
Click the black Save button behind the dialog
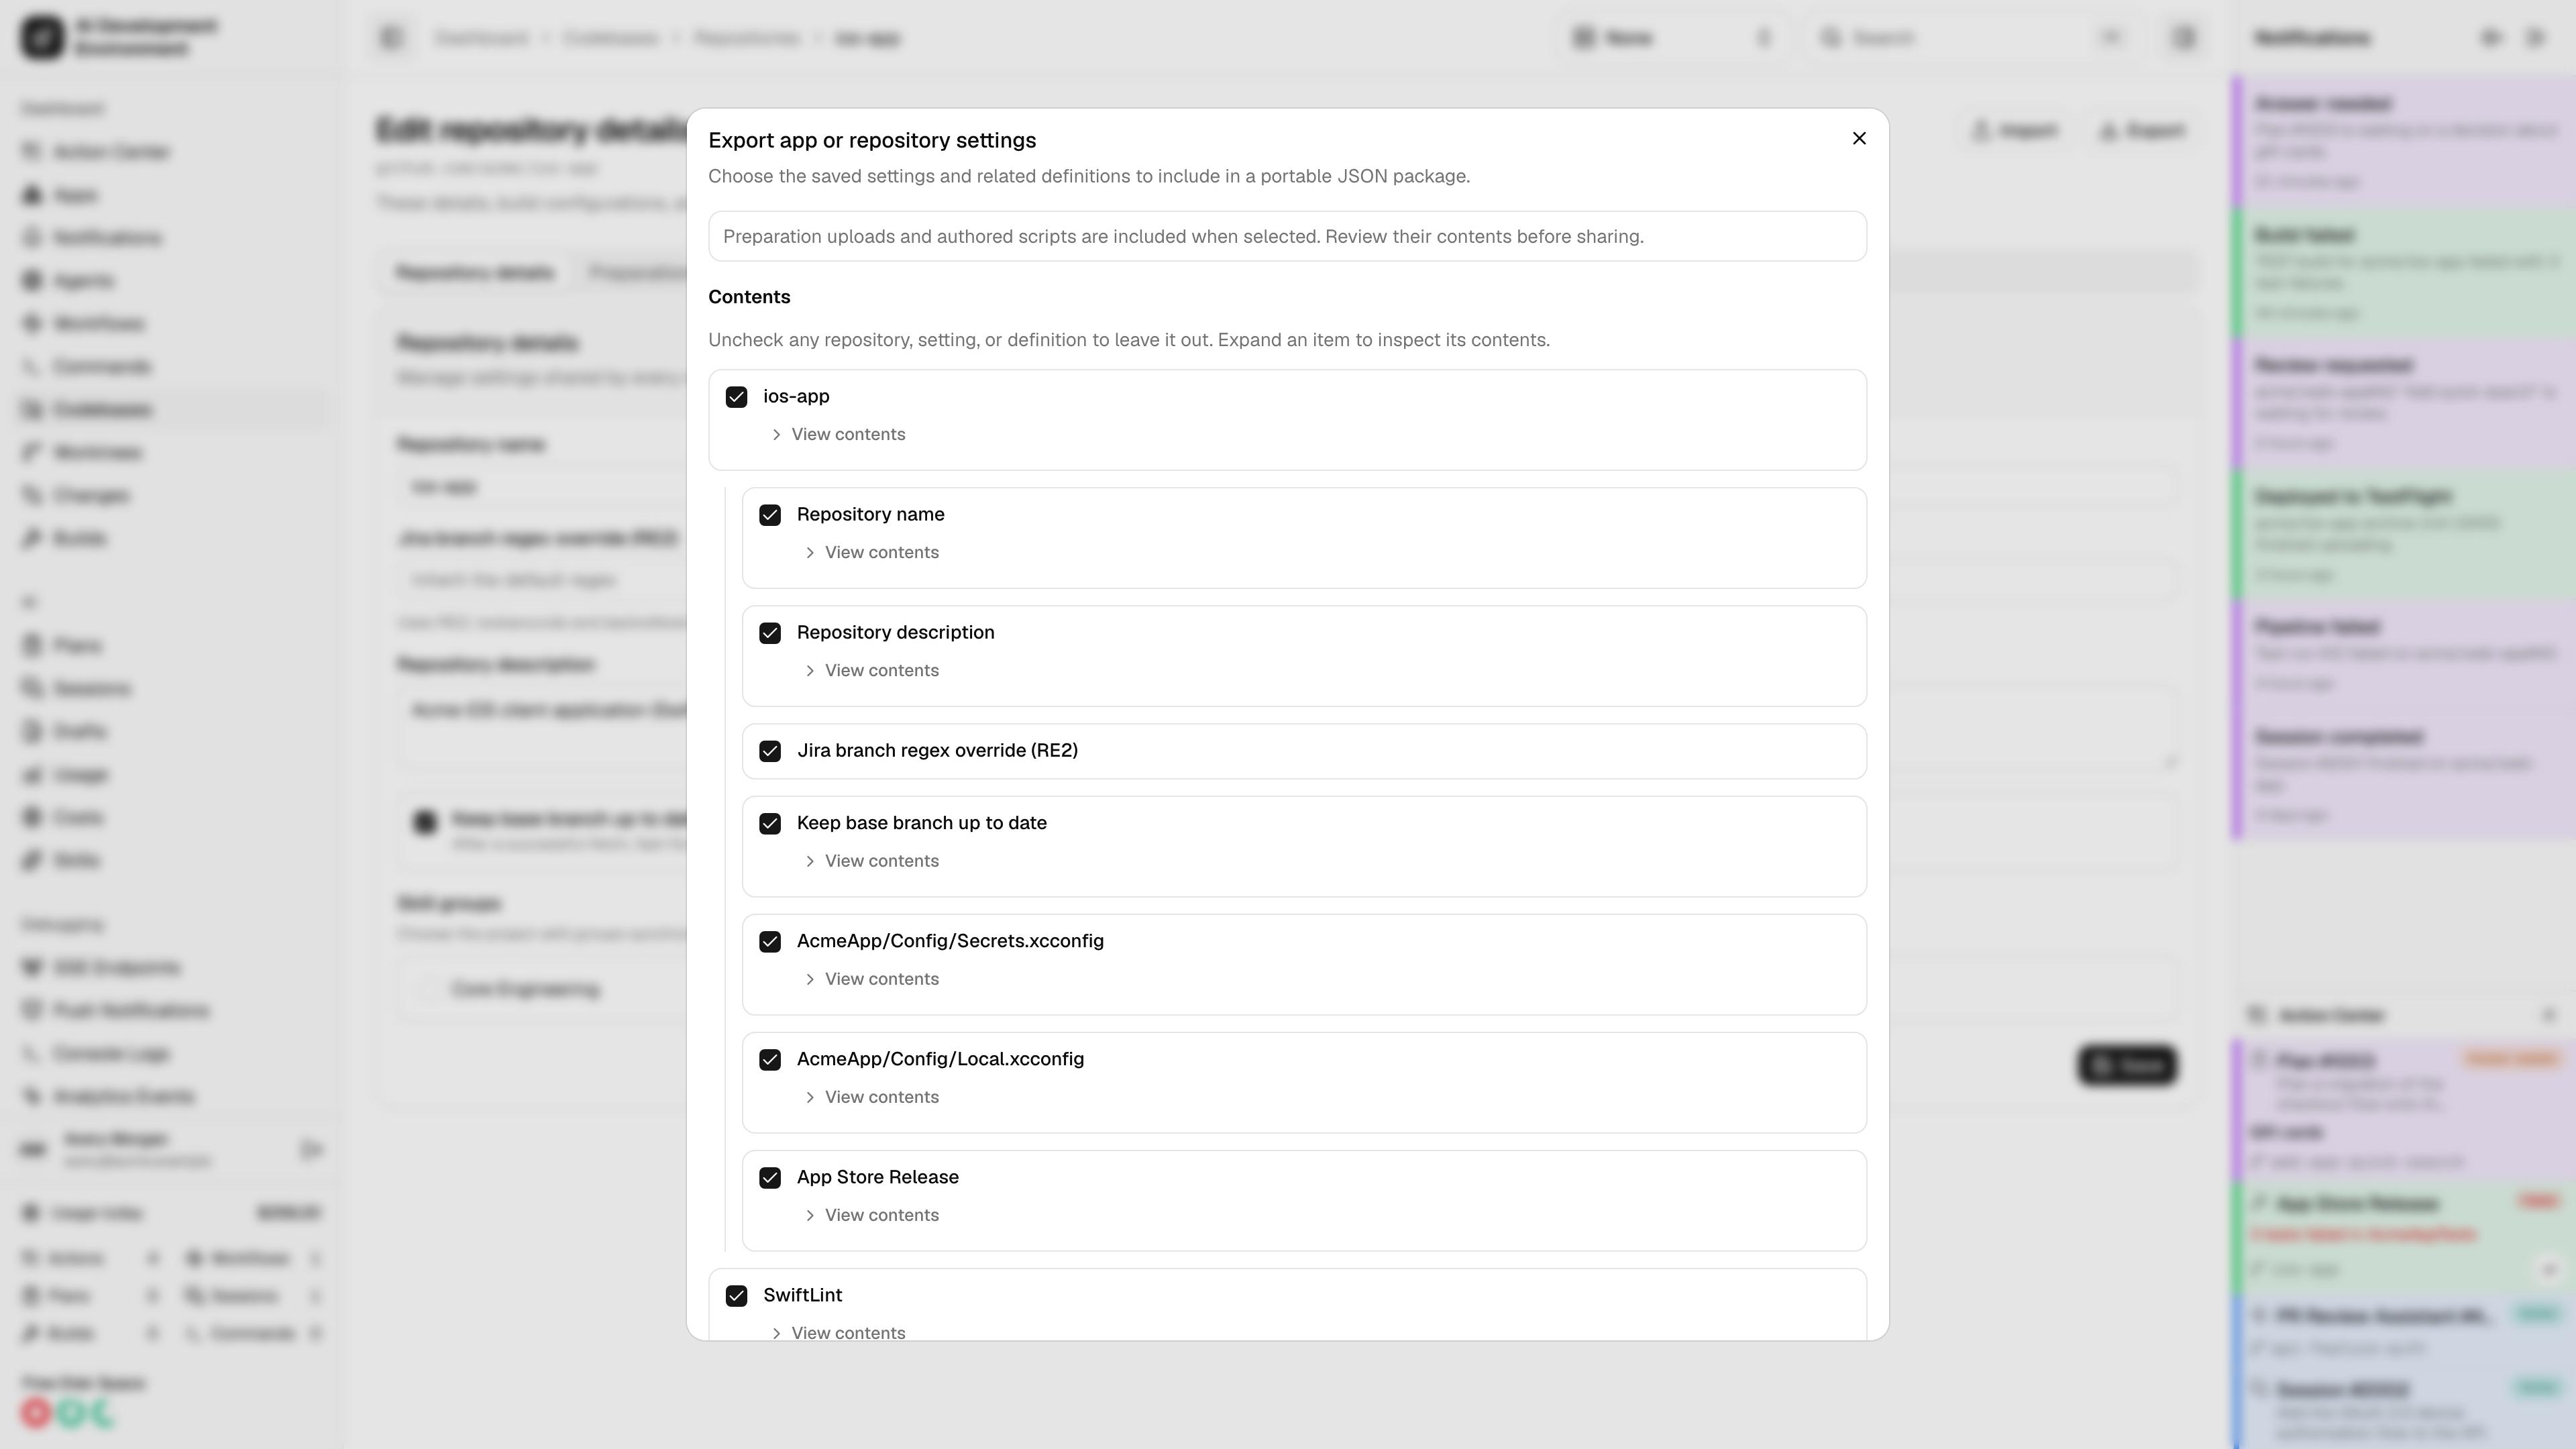pyautogui.click(x=2127, y=1065)
